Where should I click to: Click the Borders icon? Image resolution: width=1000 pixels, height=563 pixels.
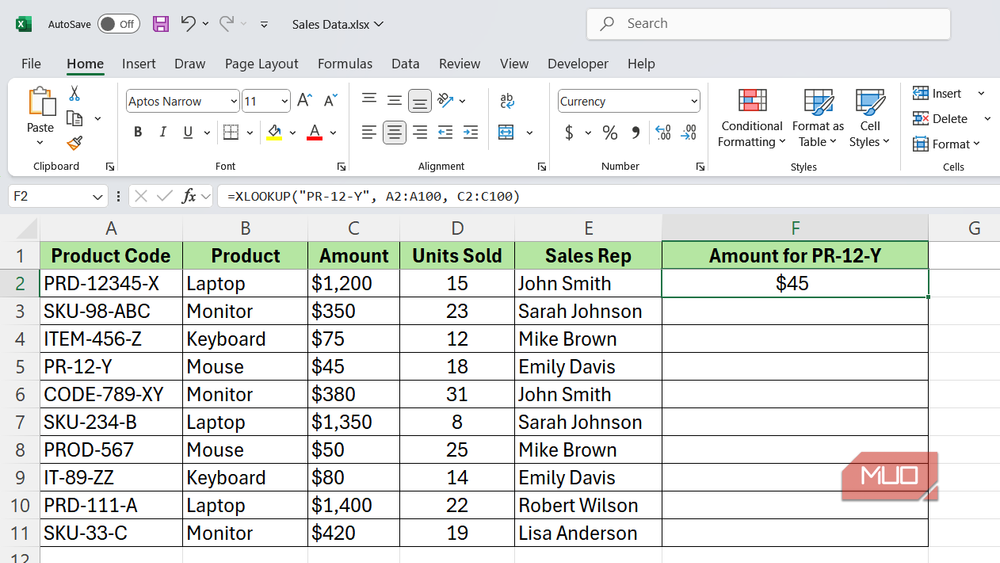(231, 132)
